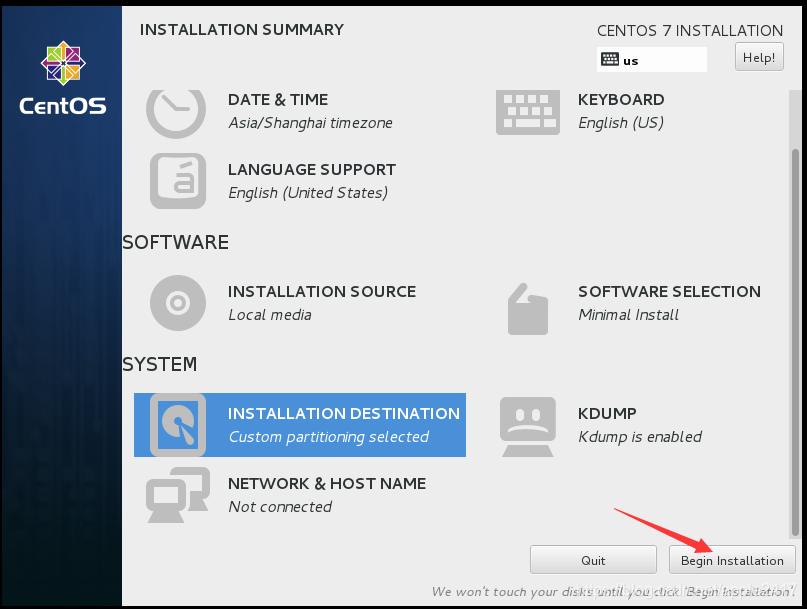The height and width of the screenshot is (609, 807).
Task: Open the SOFTWARE SELECTION heading
Action: pyautogui.click(x=669, y=291)
